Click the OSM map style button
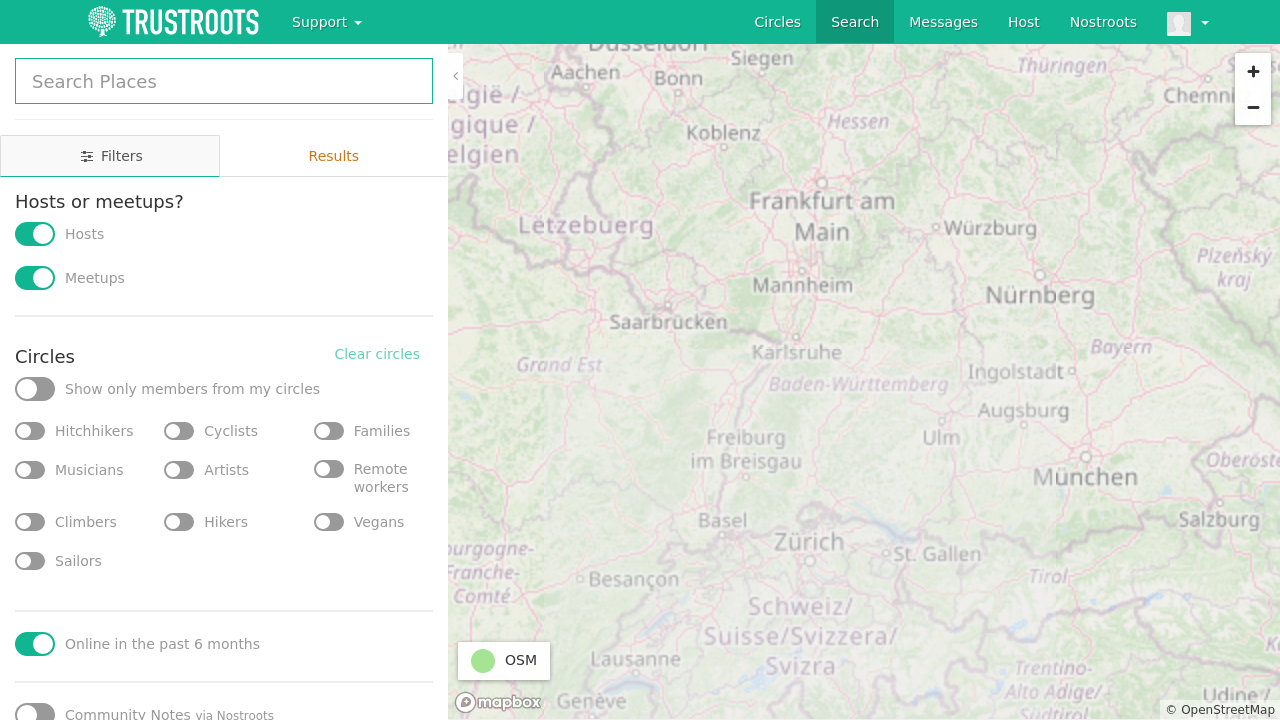Viewport: 1280px width, 720px height. (504, 661)
